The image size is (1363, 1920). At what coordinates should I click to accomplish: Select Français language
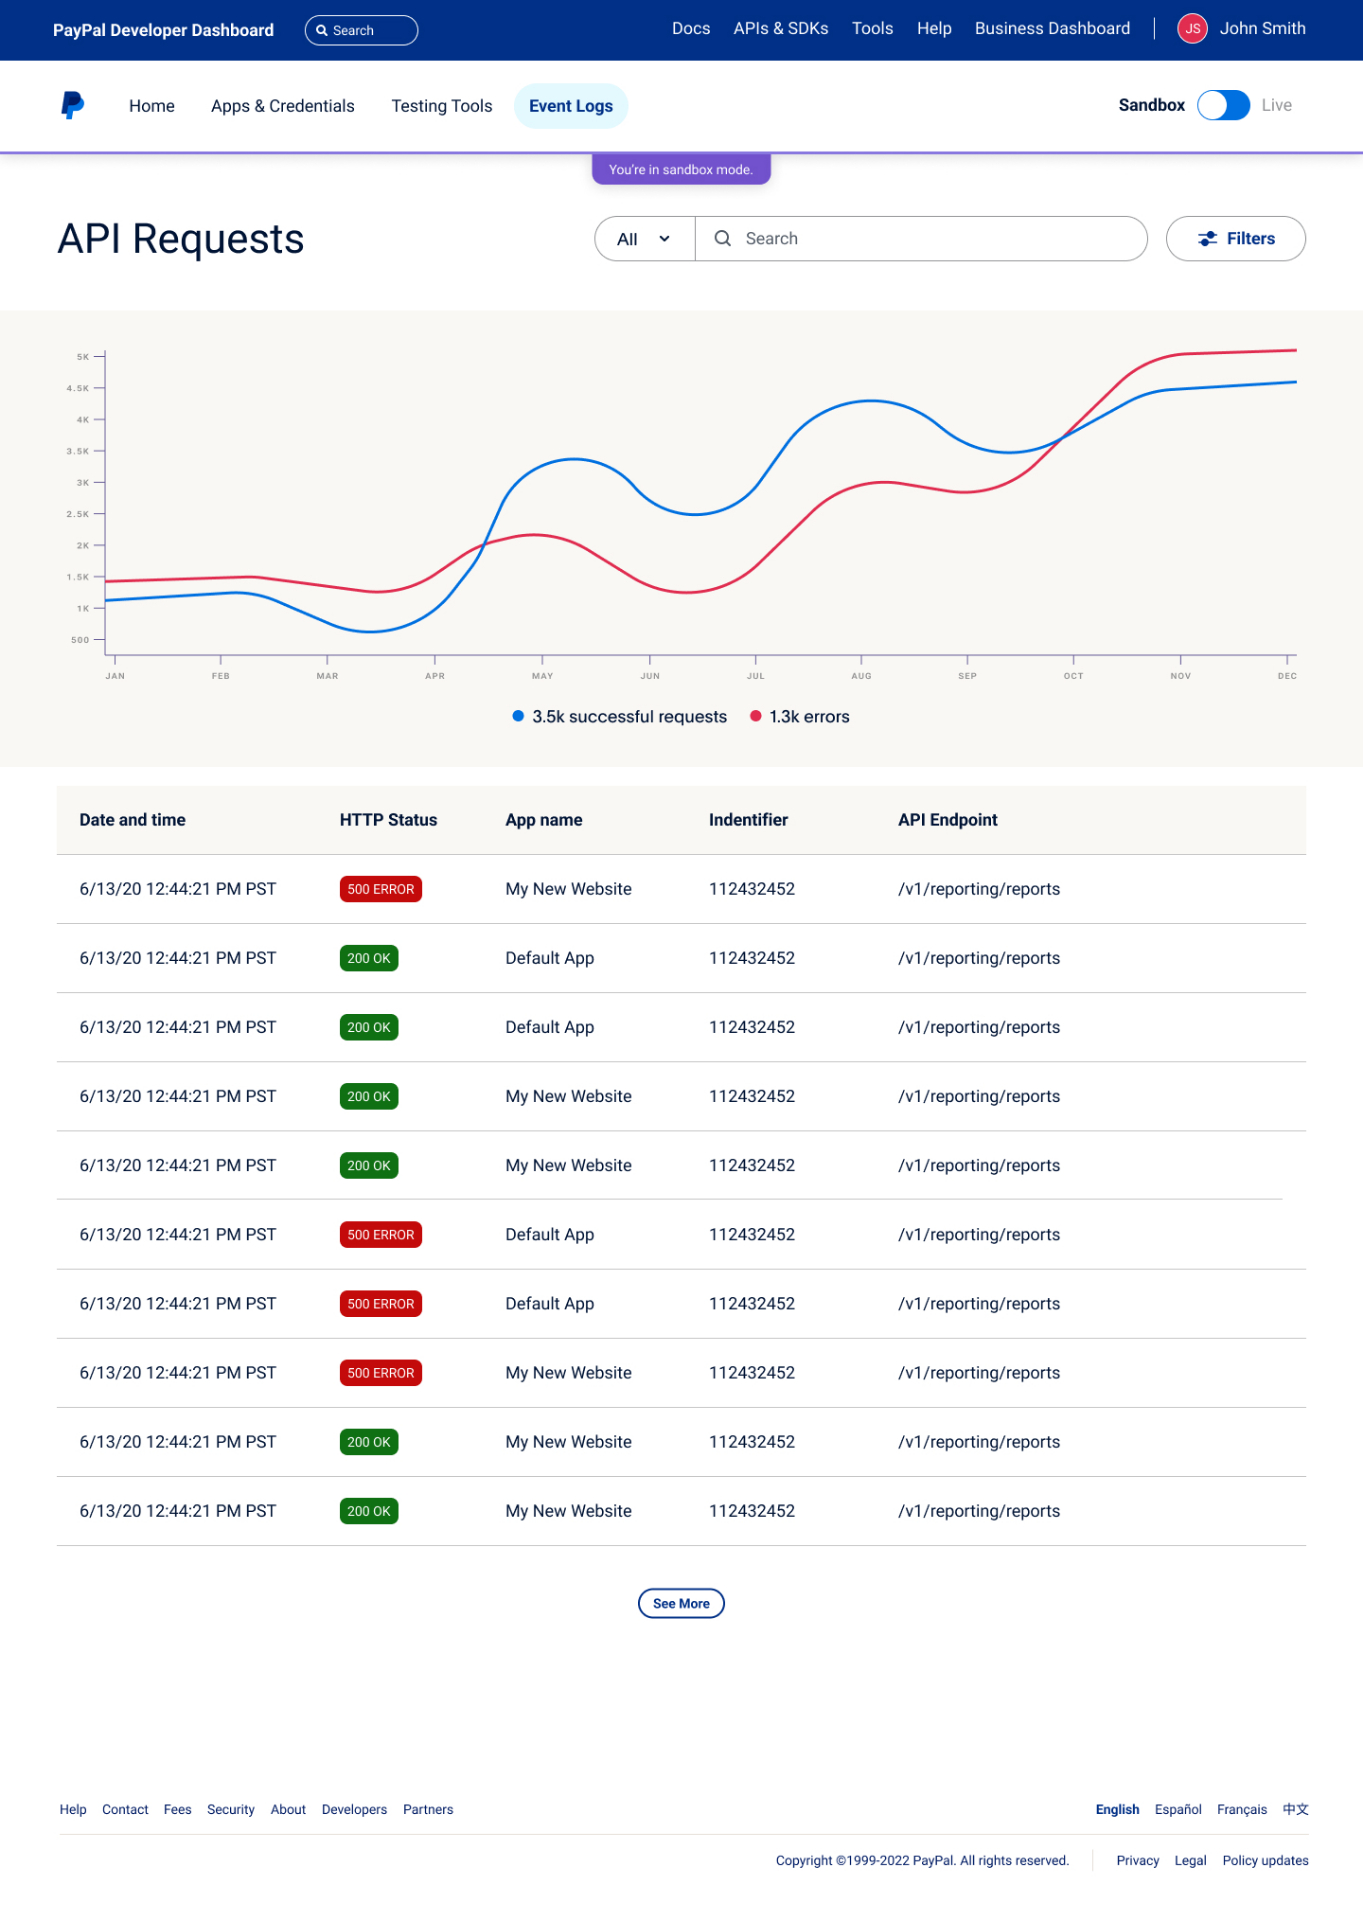pyautogui.click(x=1242, y=1809)
